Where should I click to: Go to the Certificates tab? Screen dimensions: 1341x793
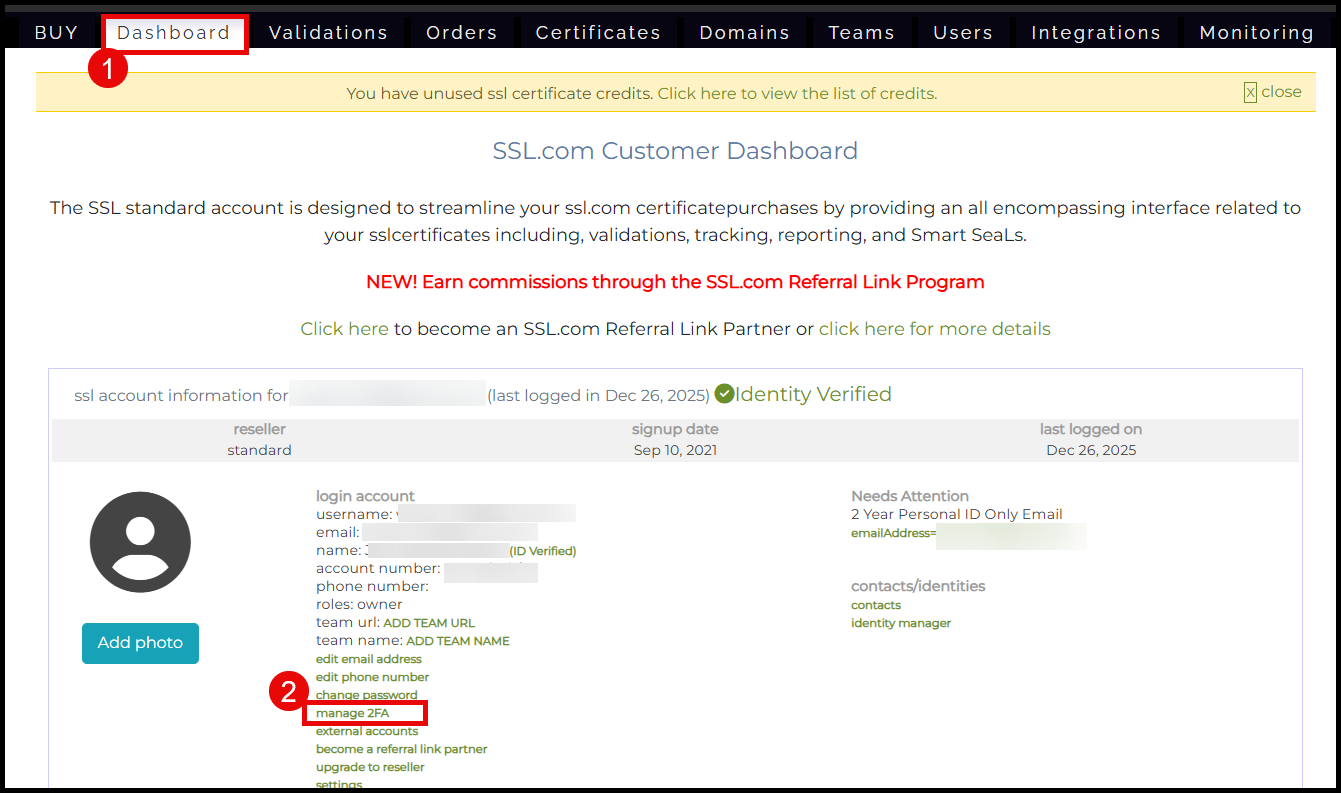coord(598,33)
